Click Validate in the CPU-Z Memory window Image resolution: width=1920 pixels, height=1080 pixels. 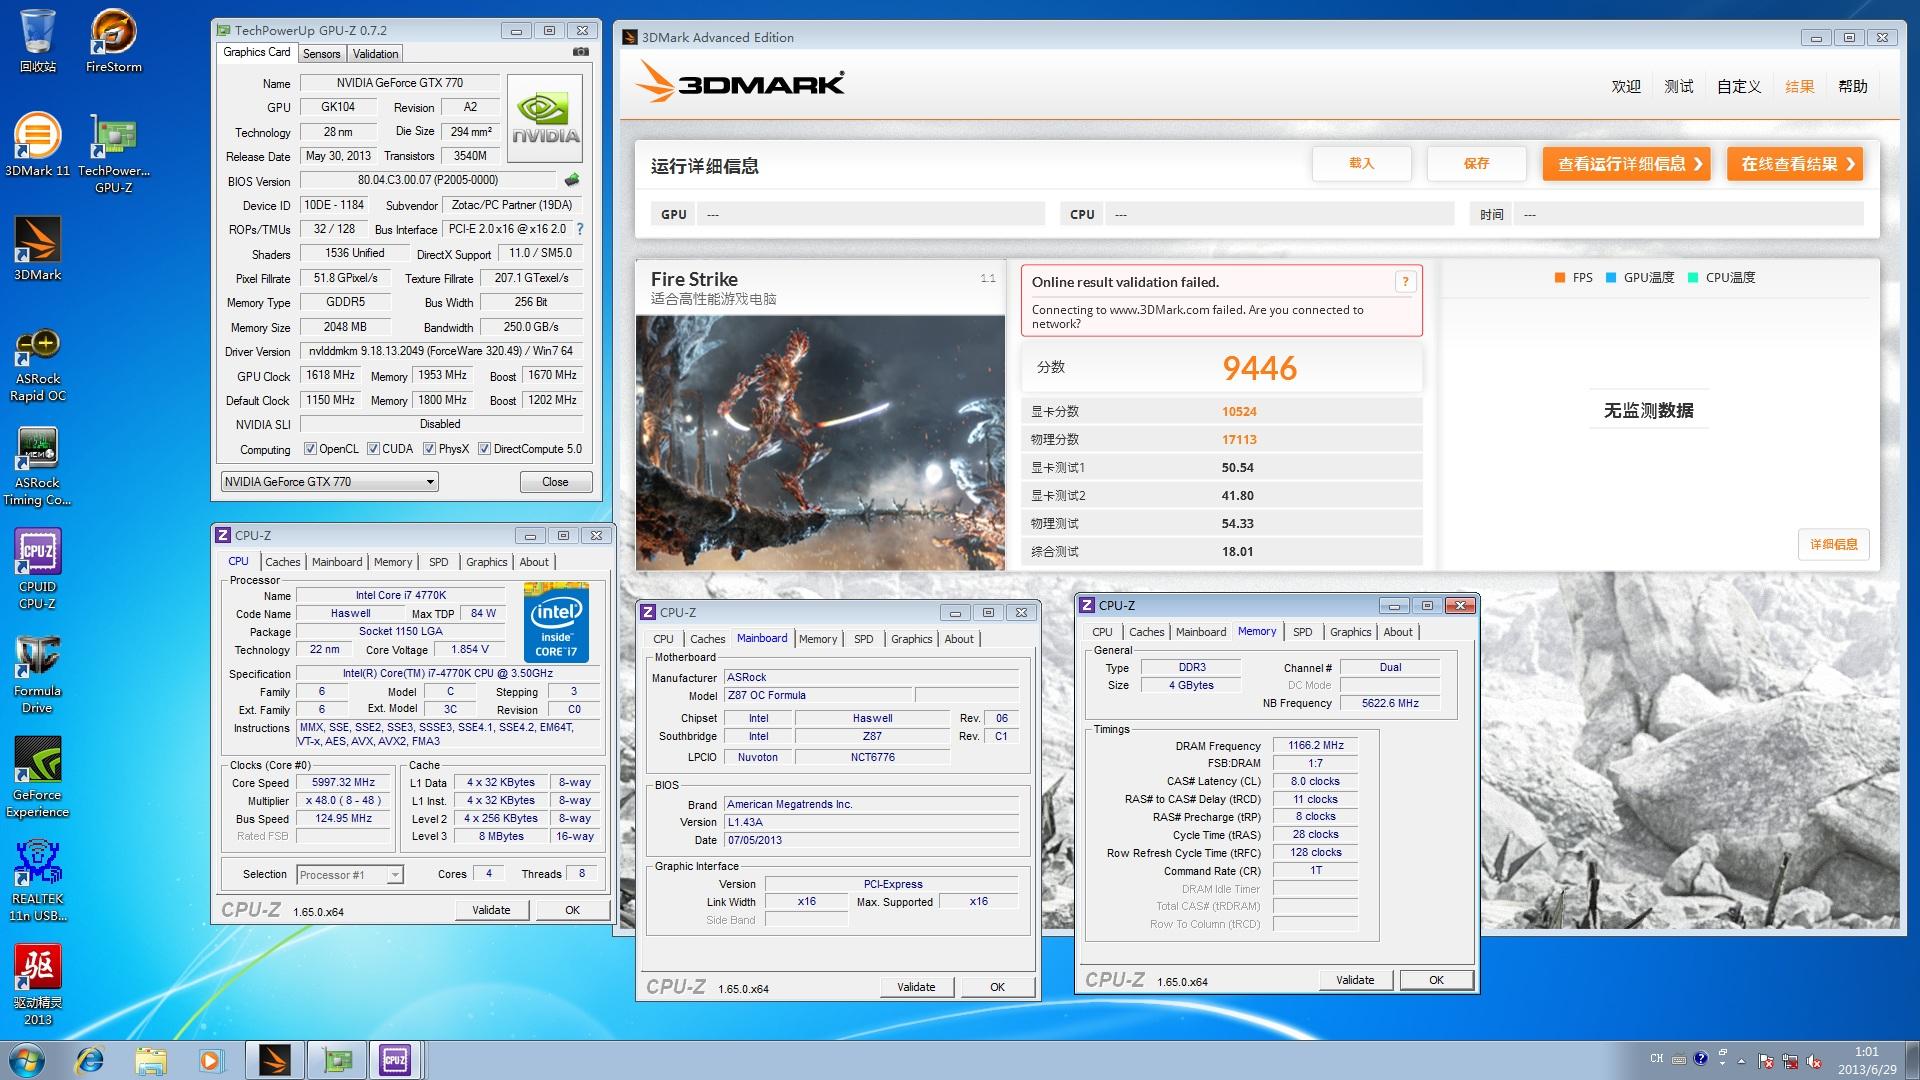[x=1355, y=980]
